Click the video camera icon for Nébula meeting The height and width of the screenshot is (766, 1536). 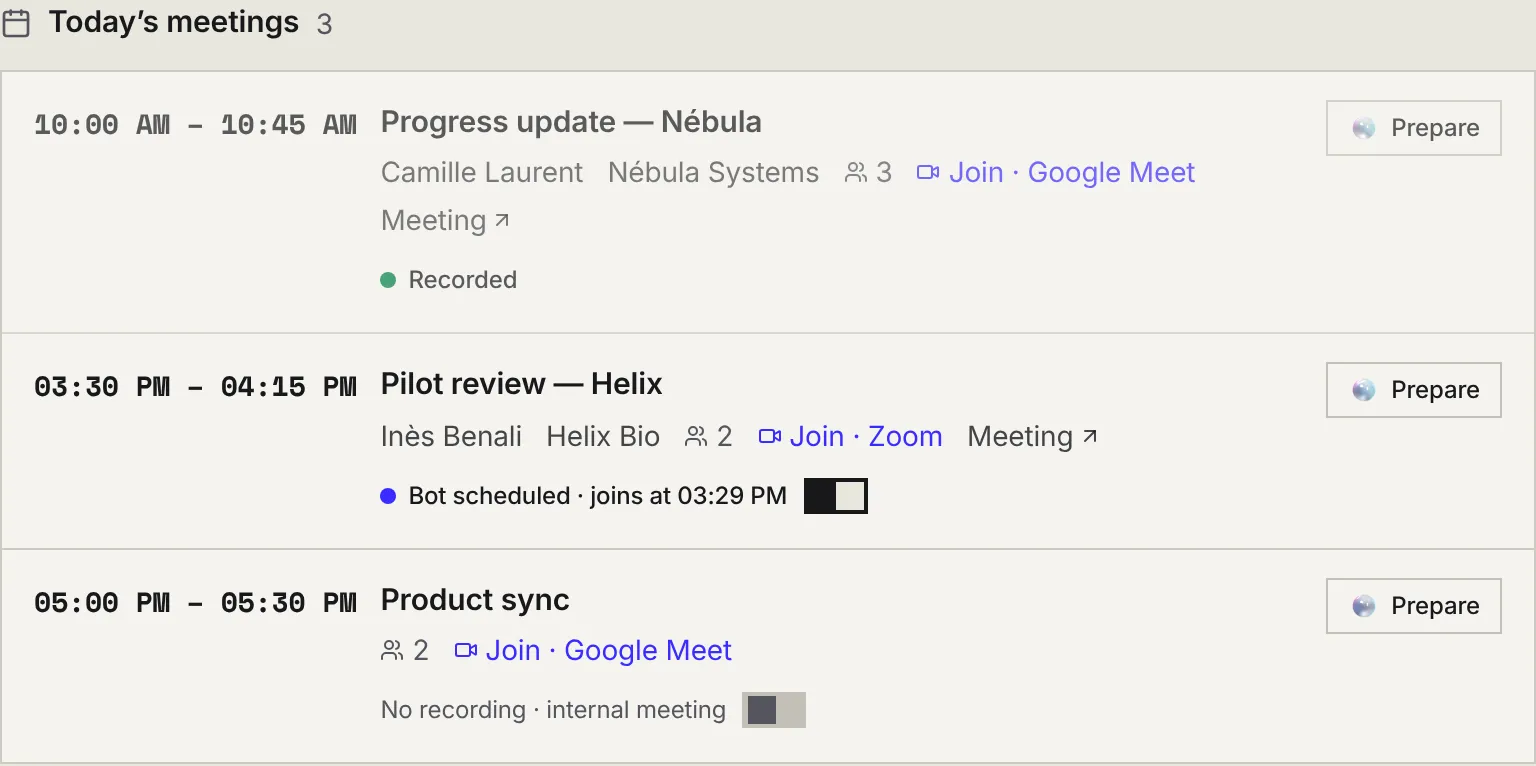click(x=928, y=173)
